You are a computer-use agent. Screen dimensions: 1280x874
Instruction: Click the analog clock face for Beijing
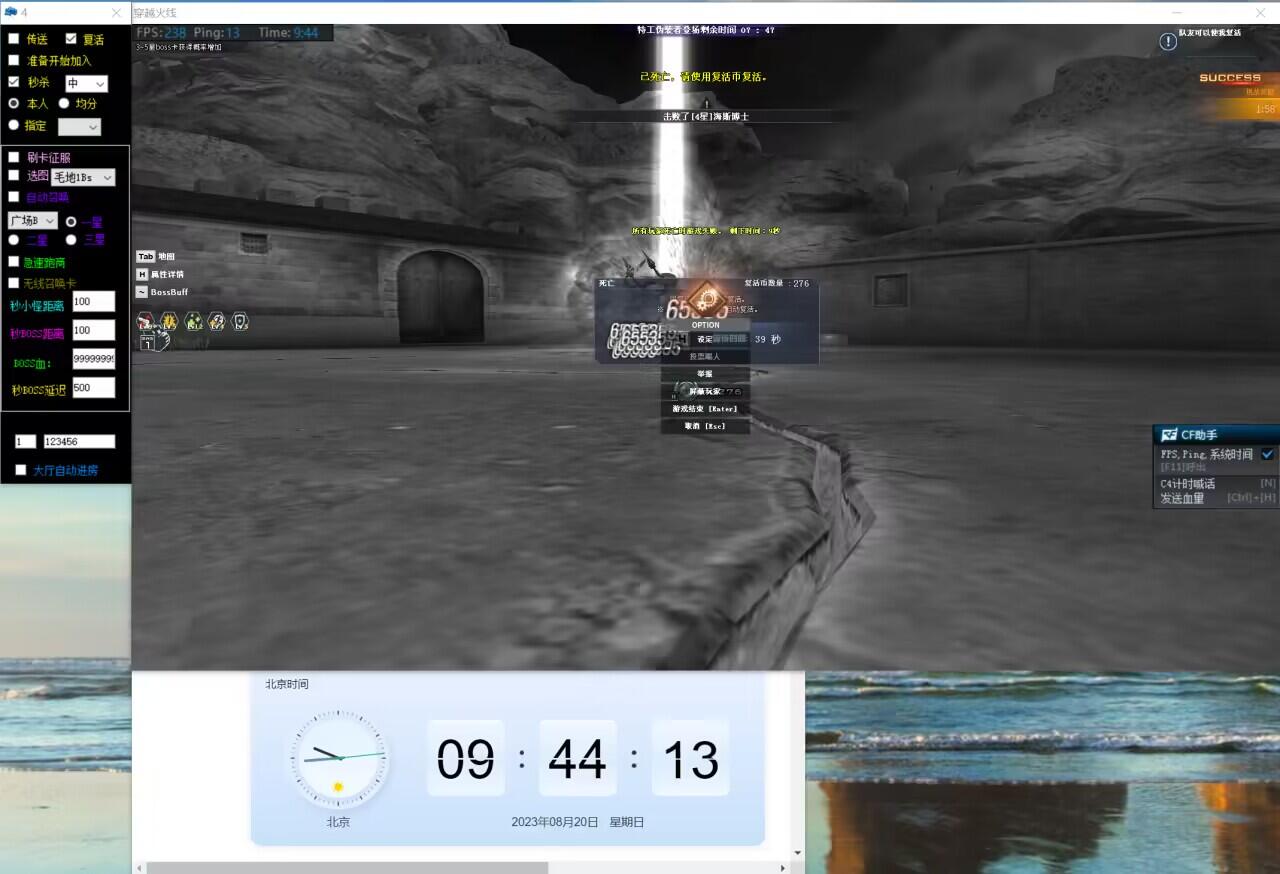[338, 759]
